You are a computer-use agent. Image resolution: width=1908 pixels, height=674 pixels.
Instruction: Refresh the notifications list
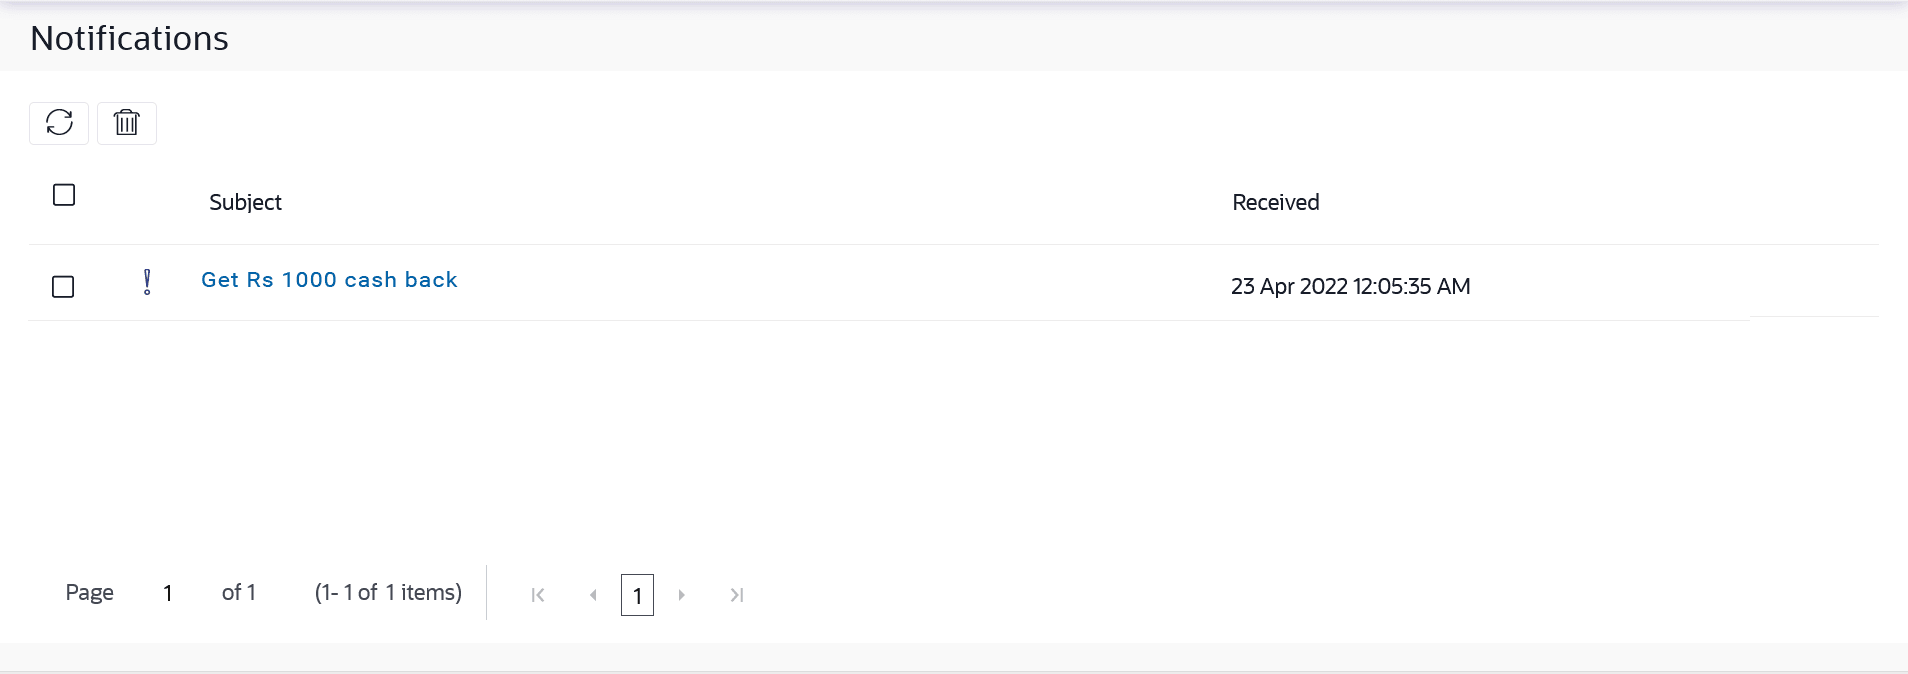pyautogui.click(x=59, y=123)
